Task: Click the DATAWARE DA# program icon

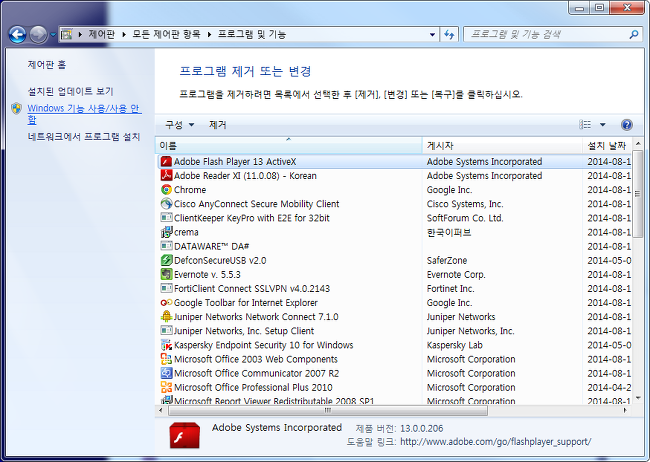Action: 166,246
